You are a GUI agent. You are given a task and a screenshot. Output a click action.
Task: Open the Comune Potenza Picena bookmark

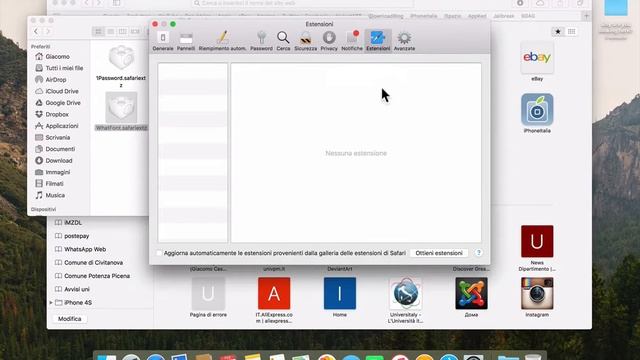(x=92, y=276)
